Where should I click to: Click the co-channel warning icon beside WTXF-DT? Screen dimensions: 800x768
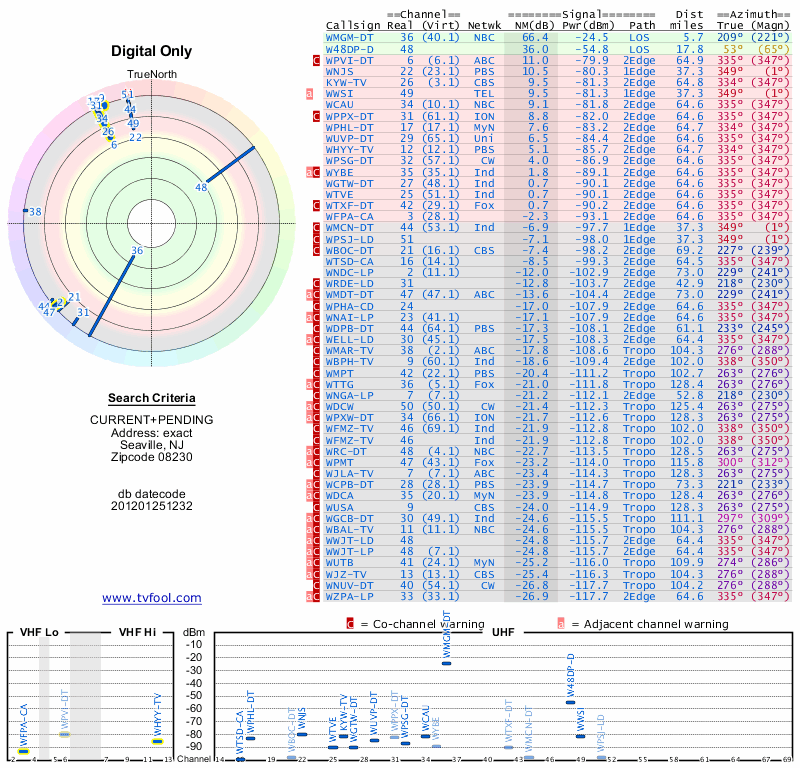tap(317, 205)
